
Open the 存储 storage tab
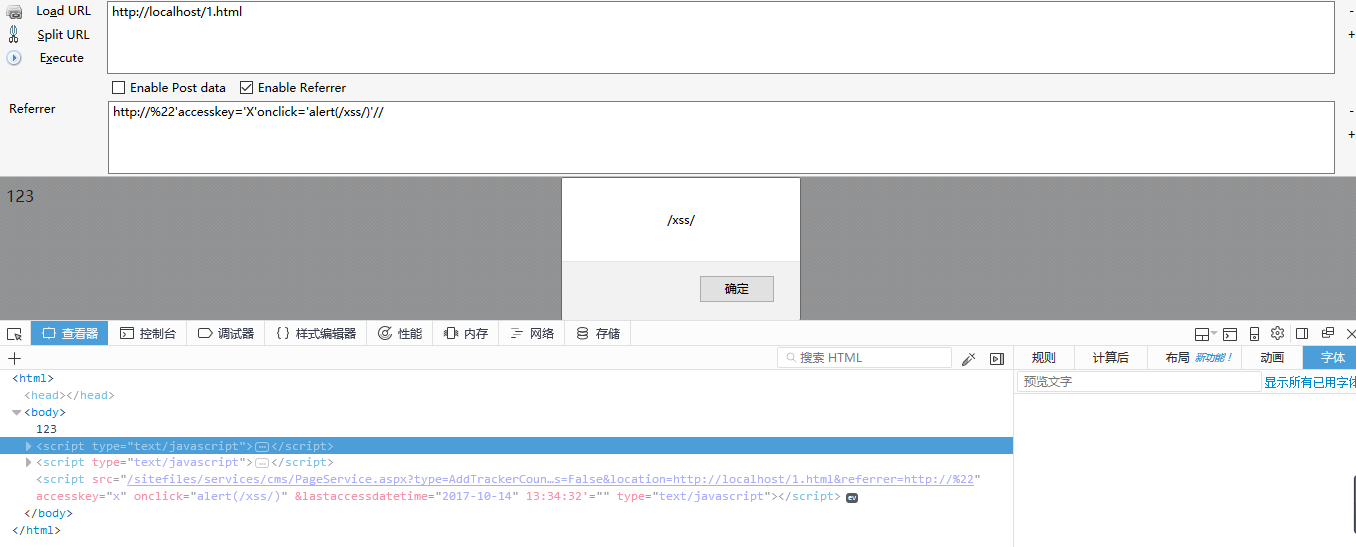point(598,333)
